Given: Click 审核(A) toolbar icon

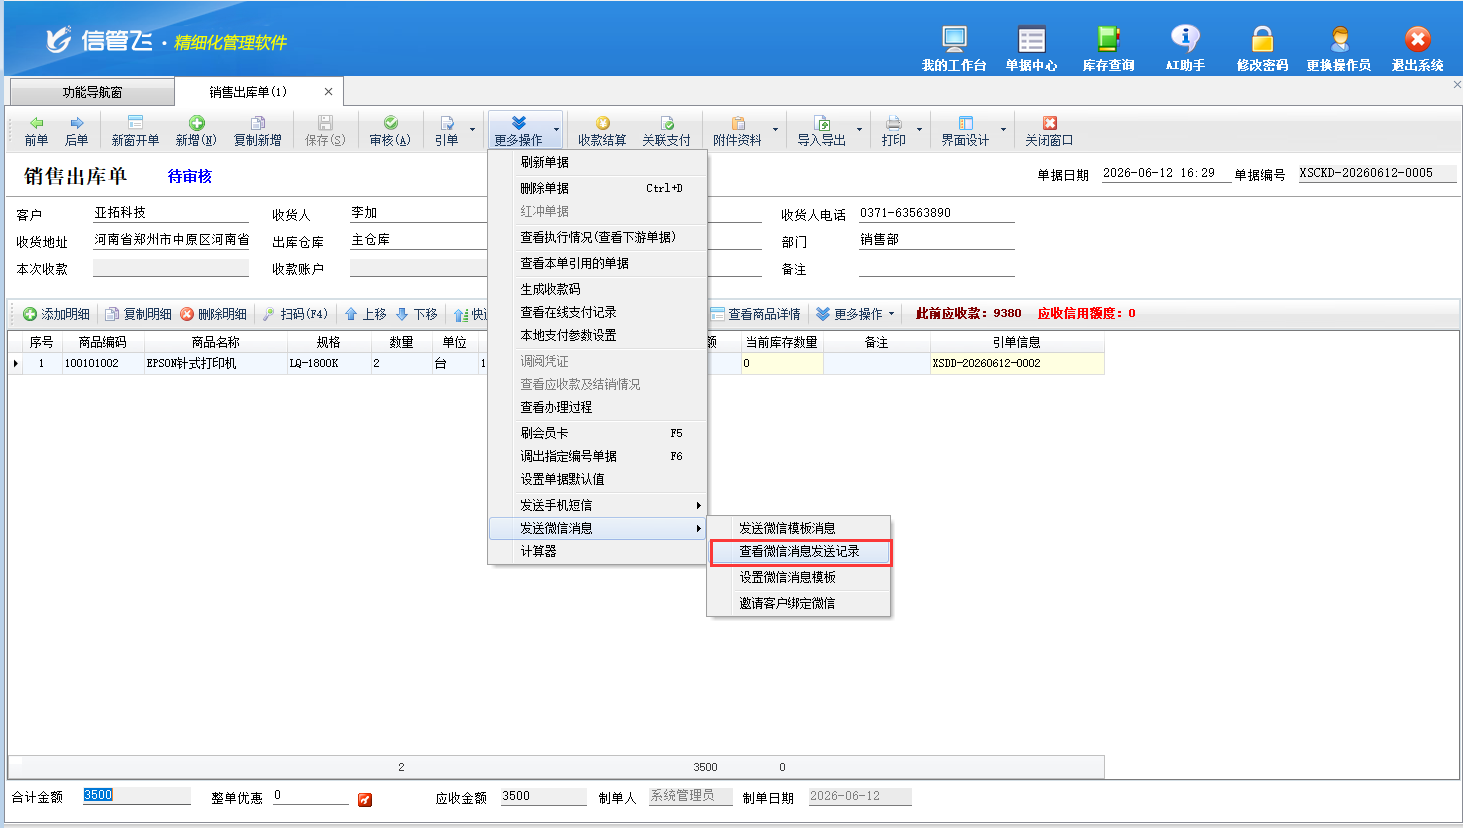Looking at the screenshot, I should pos(390,131).
